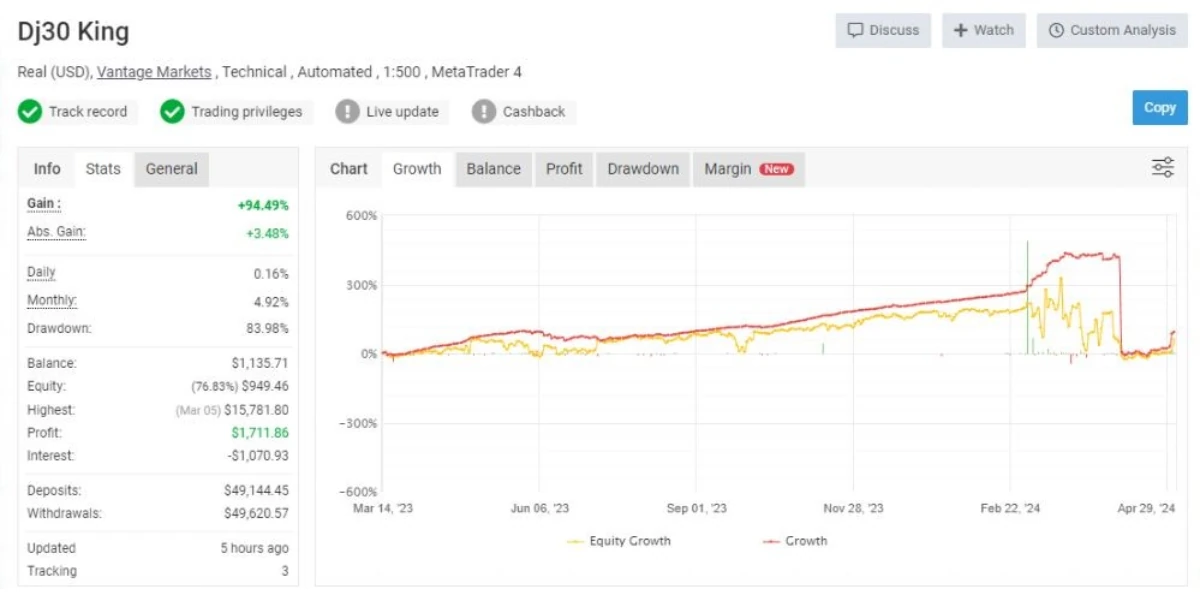
Task: Click the Custom Analysis clock icon
Action: [x=1056, y=30]
